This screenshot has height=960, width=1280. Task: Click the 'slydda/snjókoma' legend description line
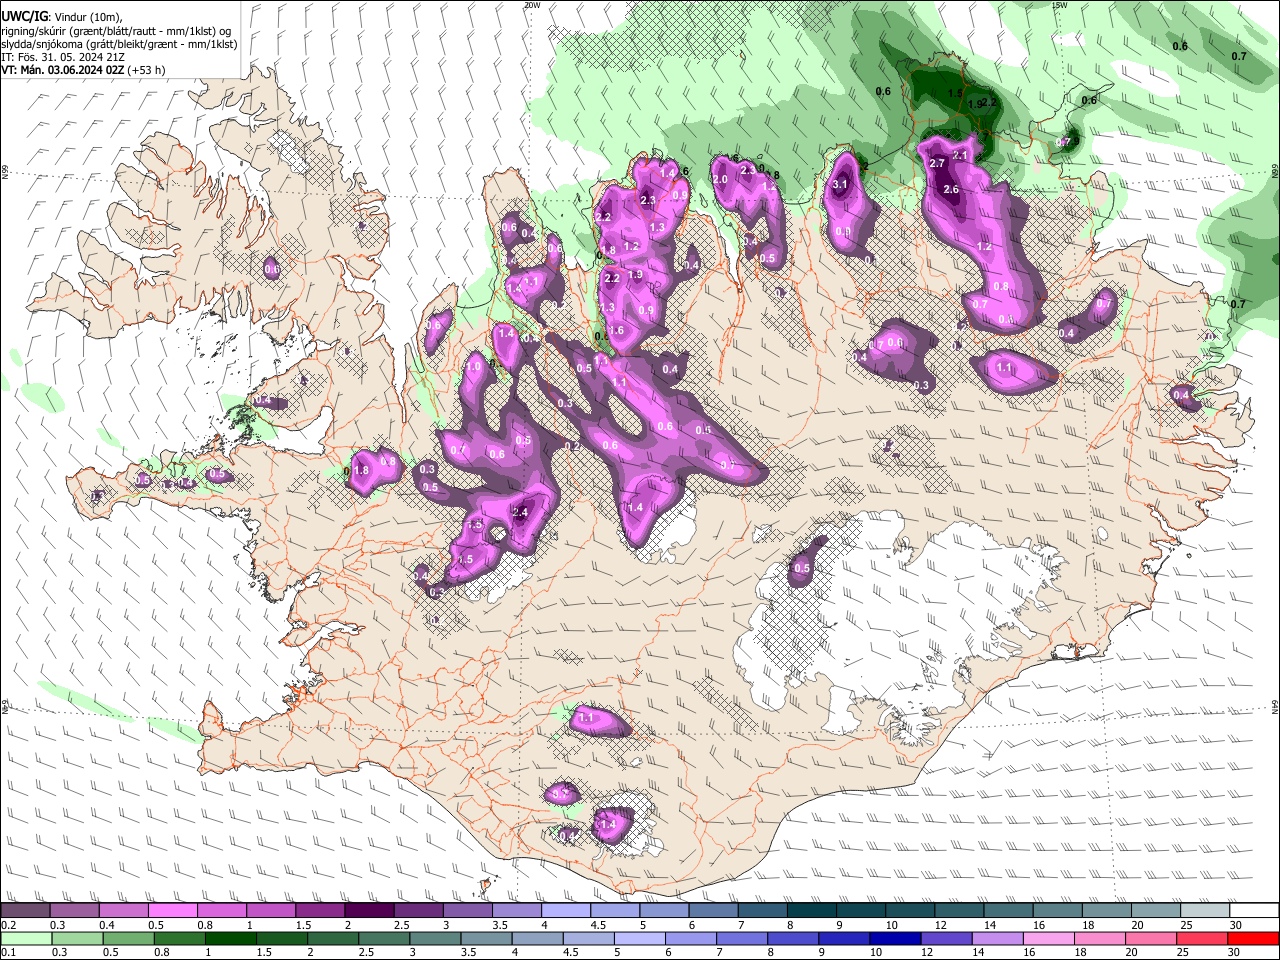pos(119,44)
